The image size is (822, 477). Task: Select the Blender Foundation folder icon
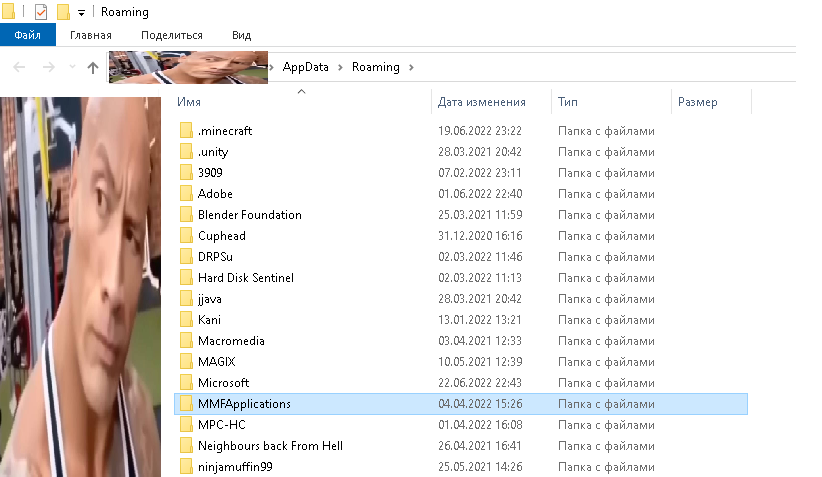185,215
